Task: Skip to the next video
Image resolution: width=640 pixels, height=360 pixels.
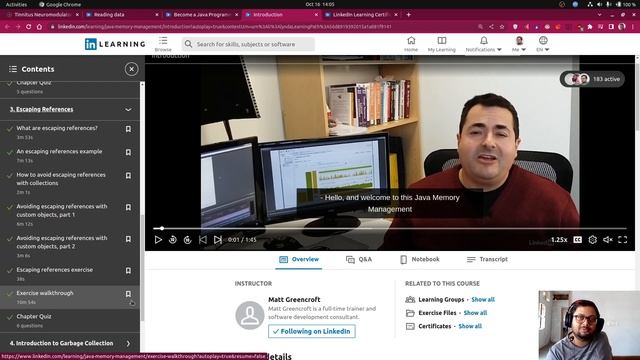Action: click(218, 240)
